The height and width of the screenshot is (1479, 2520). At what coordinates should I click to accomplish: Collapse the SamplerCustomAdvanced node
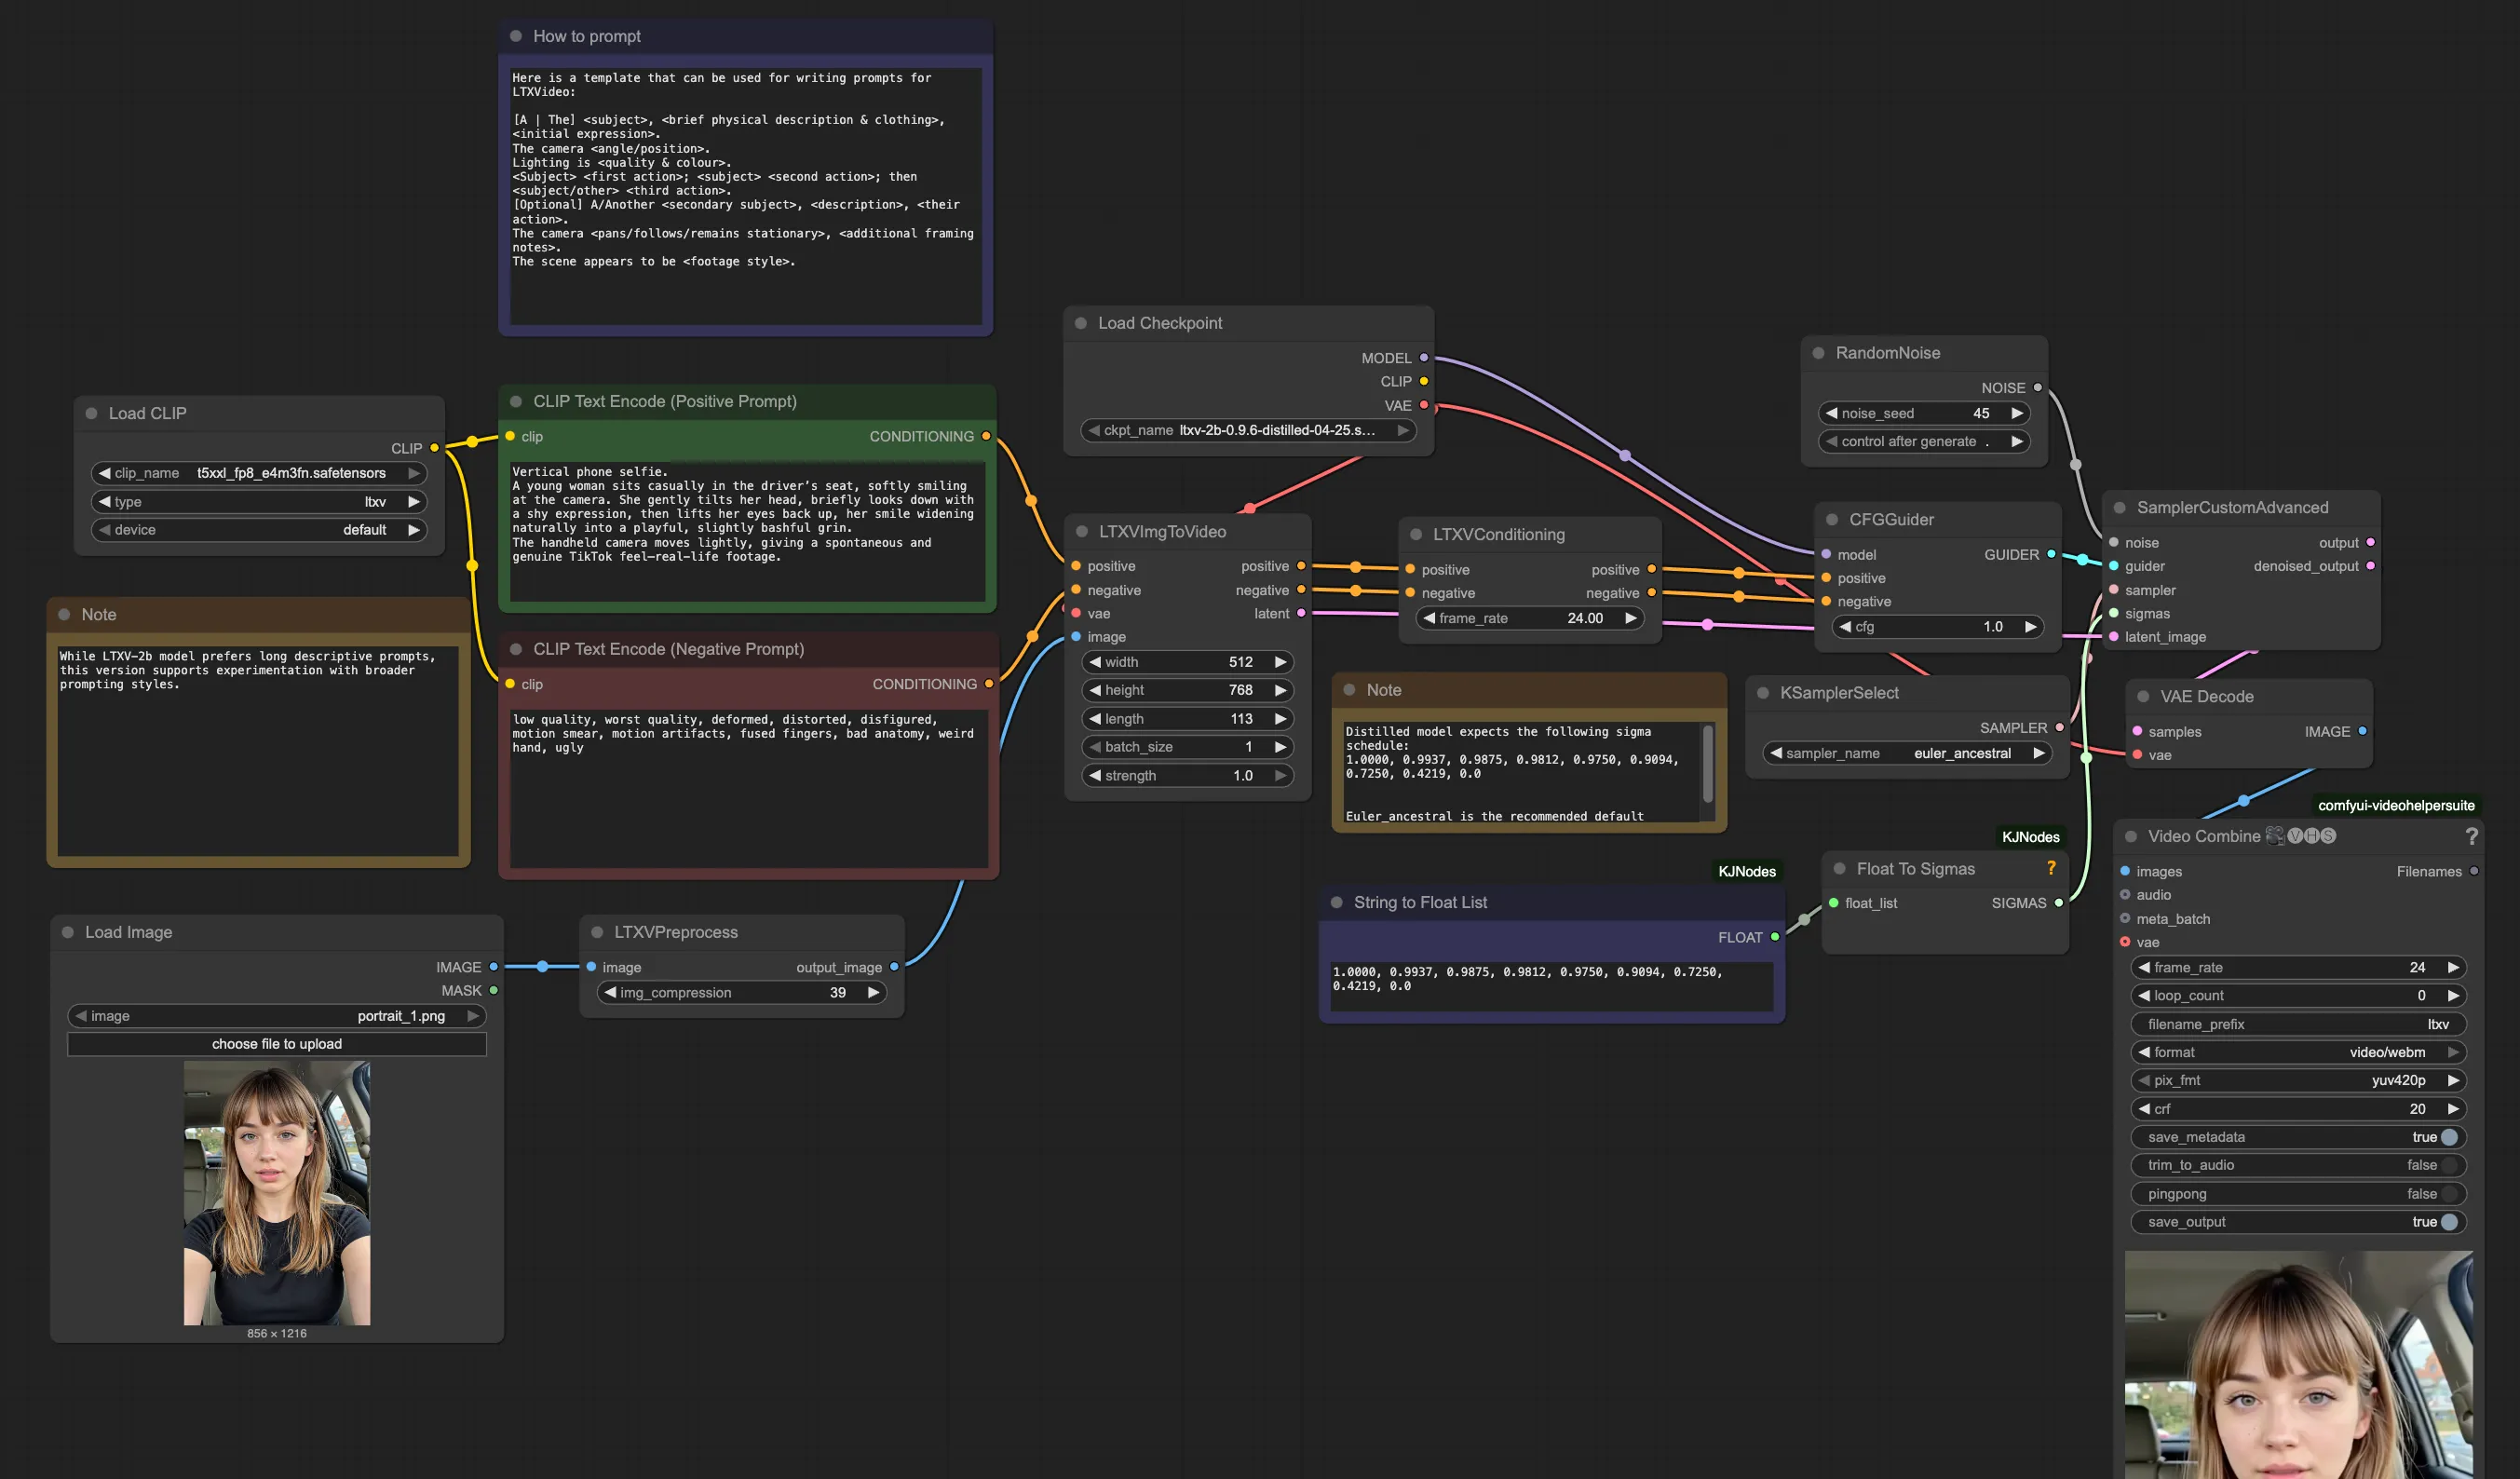click(x=2119, y=507)
